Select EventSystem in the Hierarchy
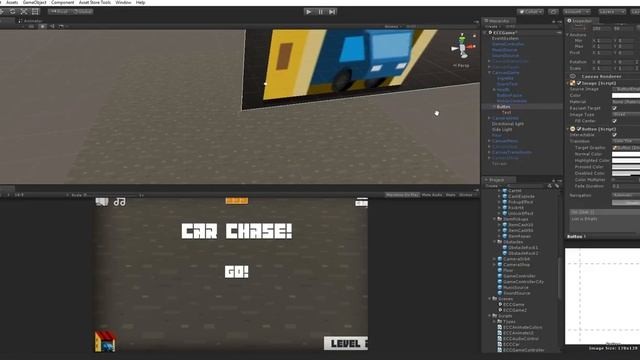This screenshot has height=360, width=640. [x=505, y=38]
